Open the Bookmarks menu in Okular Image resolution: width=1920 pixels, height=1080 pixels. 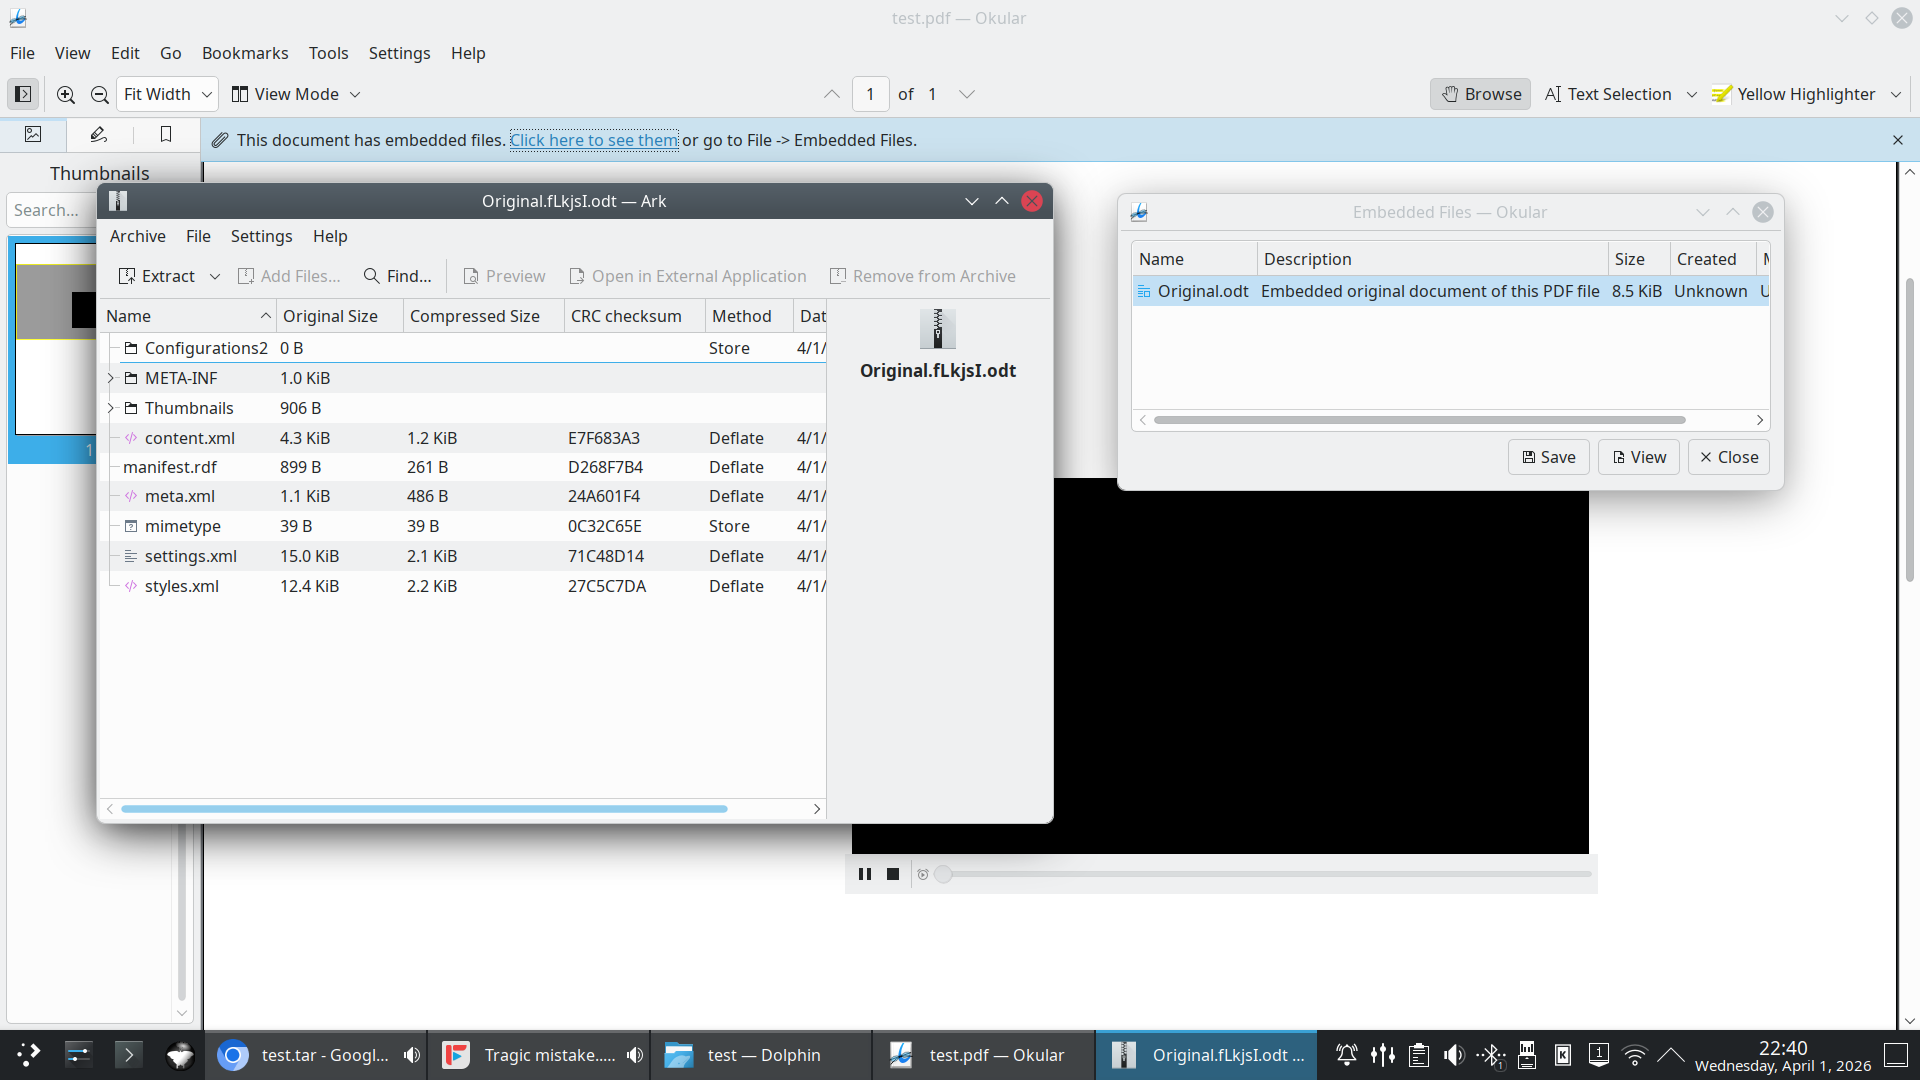point(245,53)
